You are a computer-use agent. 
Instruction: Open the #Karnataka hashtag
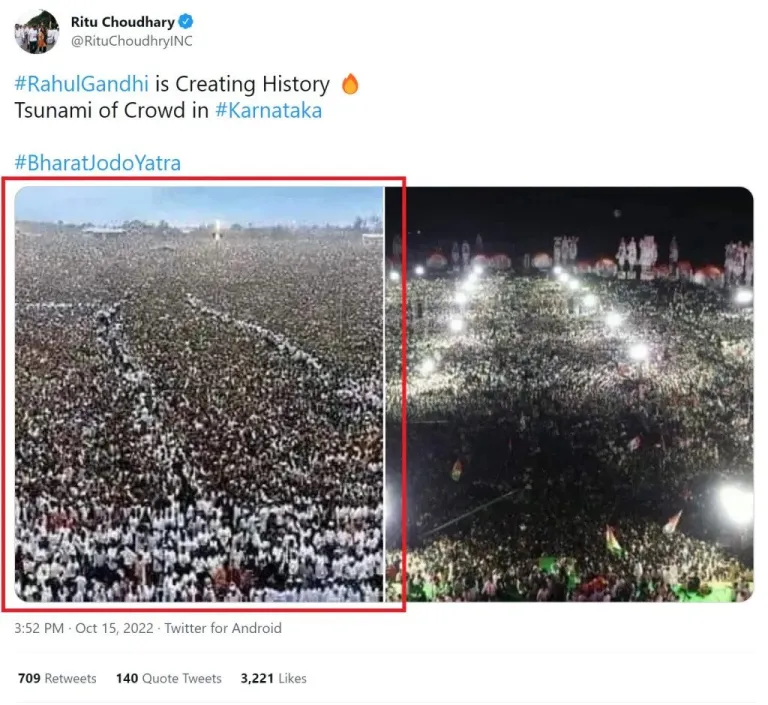pos(268,111)
